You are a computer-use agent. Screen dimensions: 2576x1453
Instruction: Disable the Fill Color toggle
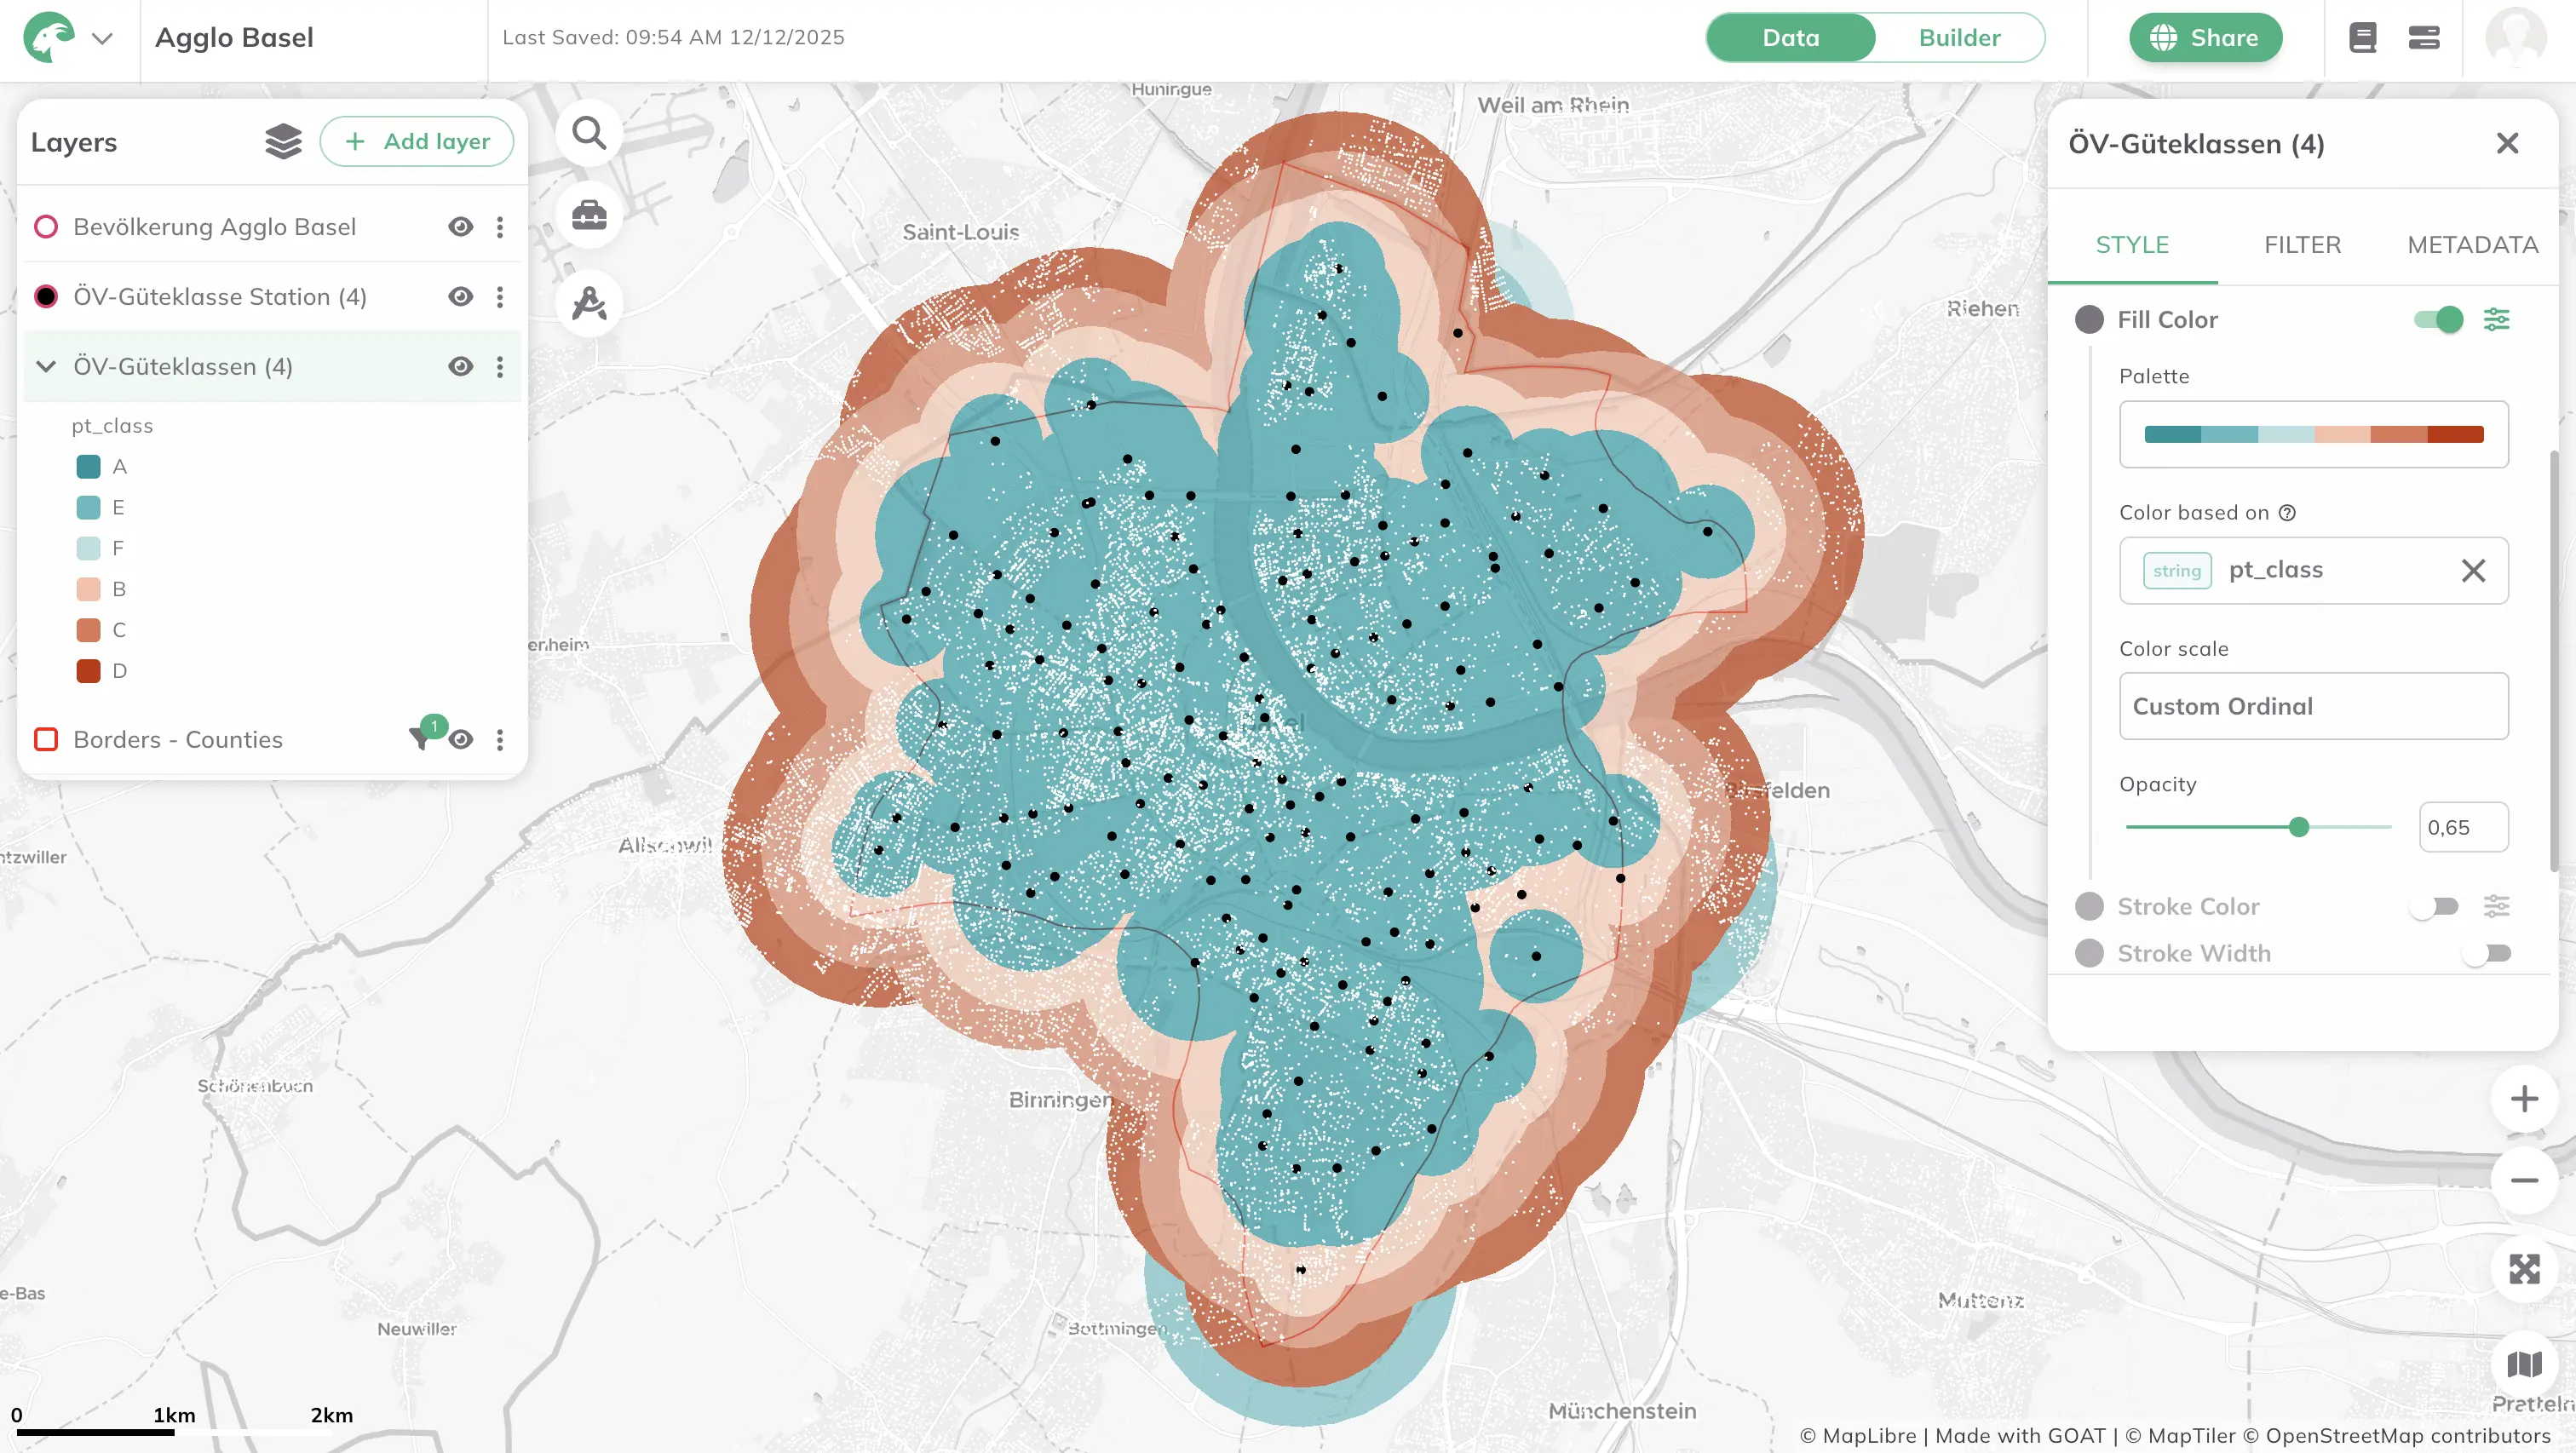(2437, 319)
